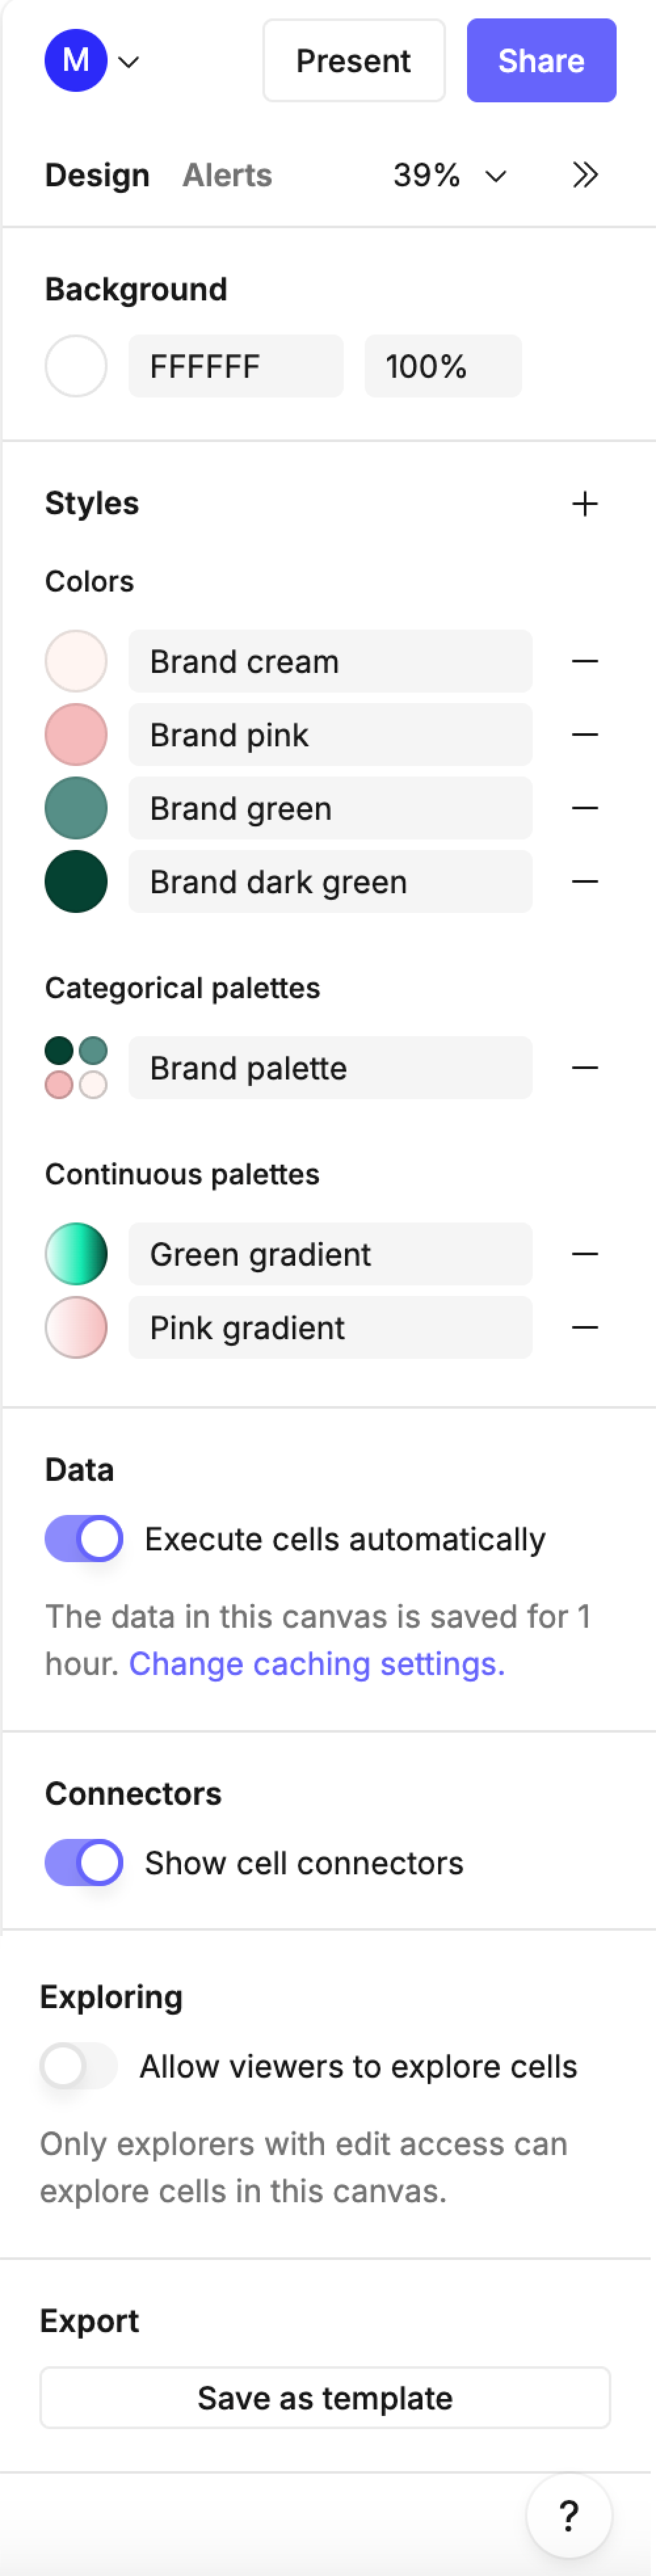
Task: Open the Brand palette swatch picker
Action: (76, 1068)
